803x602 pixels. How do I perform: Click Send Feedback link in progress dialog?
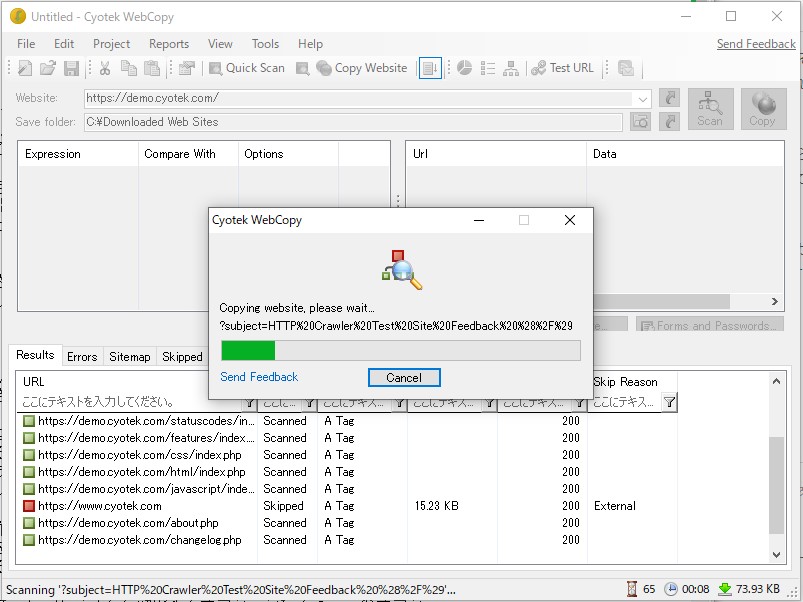point(259,377)
